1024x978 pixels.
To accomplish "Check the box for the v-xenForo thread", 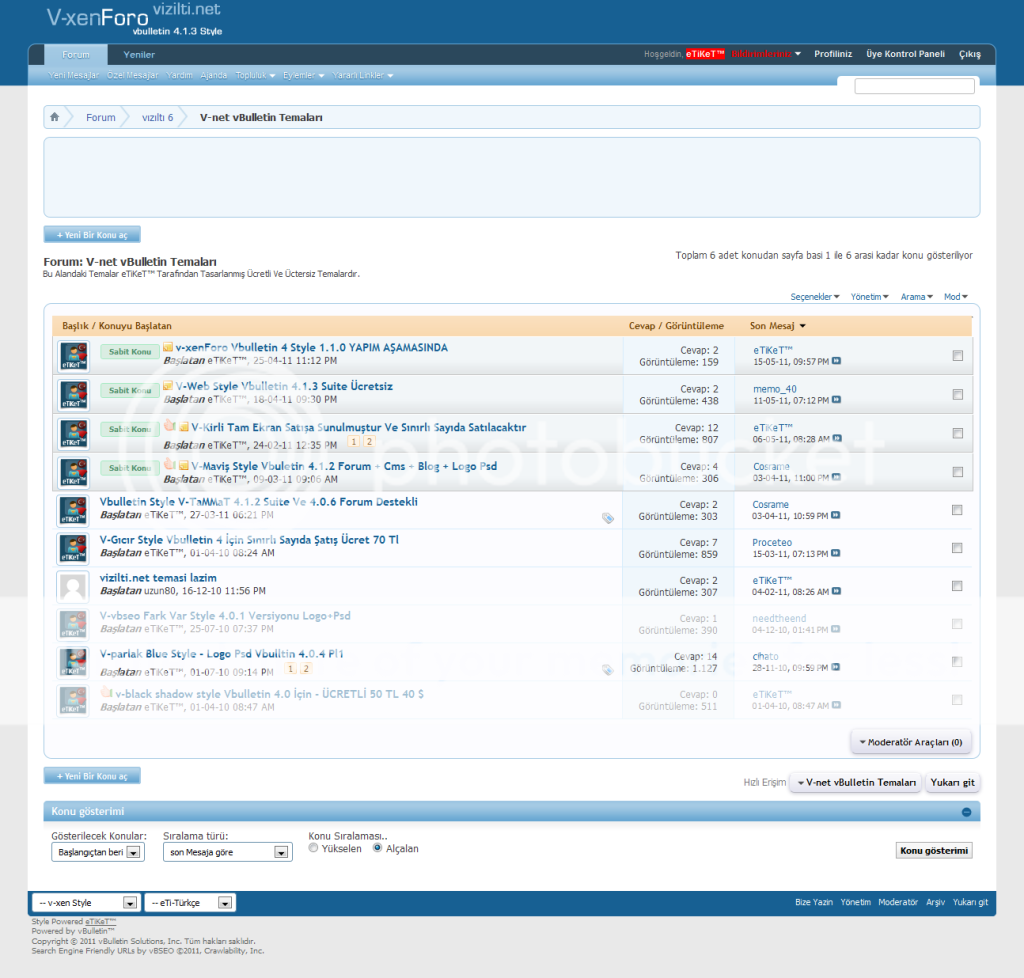I will point(957,356).
